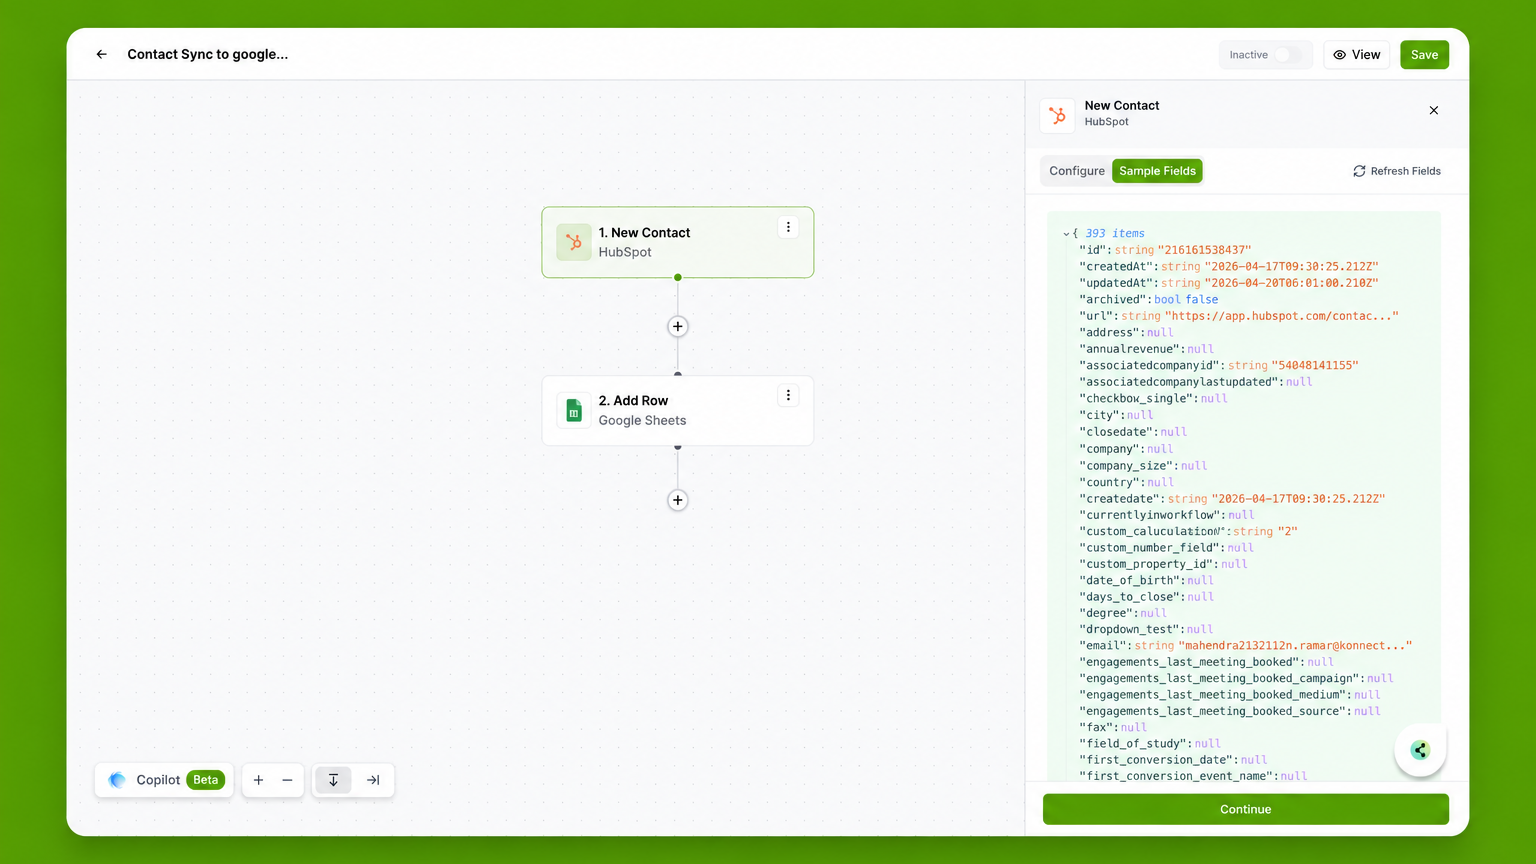Zoom in the canvas with plus icon
This screenshot has height=864, width=1536.
click(x=258, y=780)
